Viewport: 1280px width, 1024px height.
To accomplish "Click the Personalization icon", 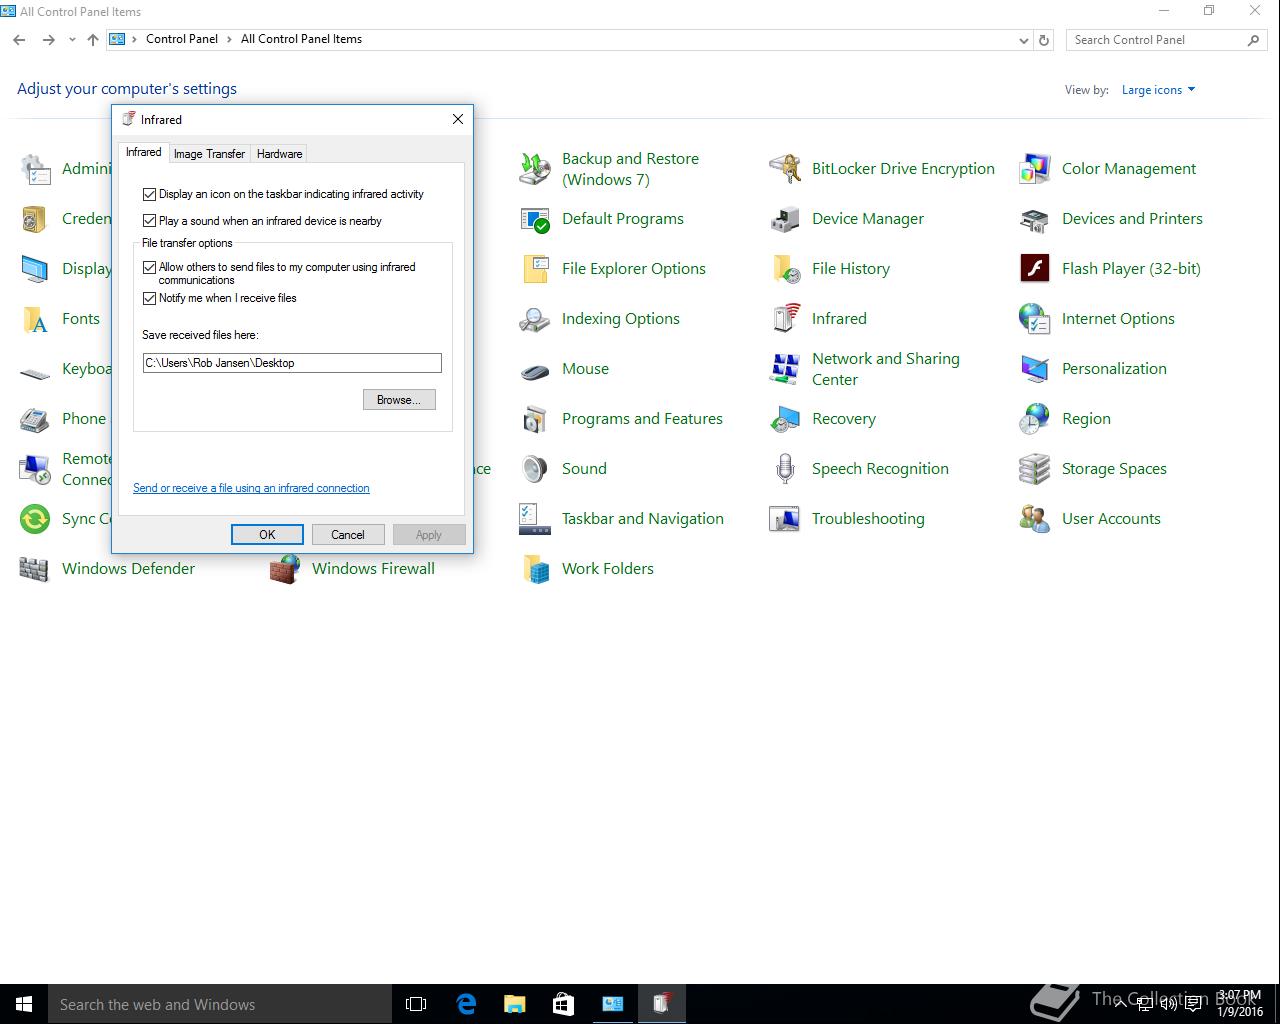I will click(x=1035, y=369).
